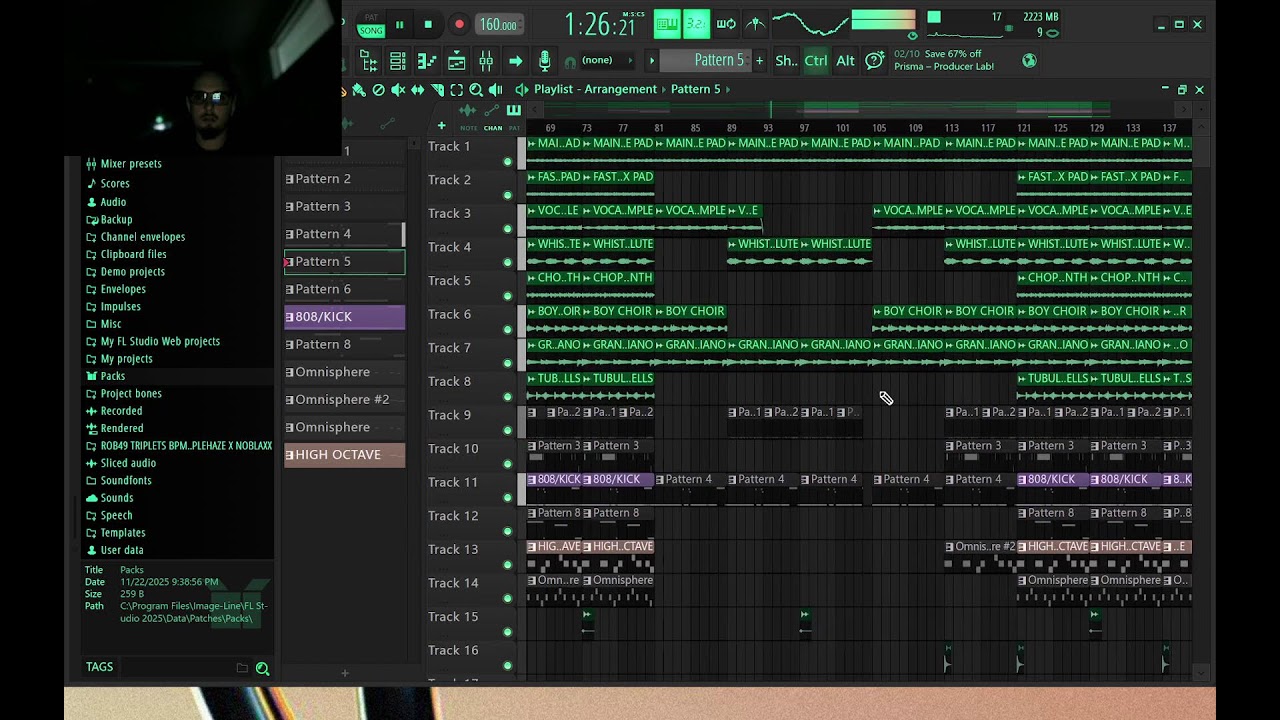
Task: Select Omnisphere #2 pattern in picker
Action: (344, 399)
